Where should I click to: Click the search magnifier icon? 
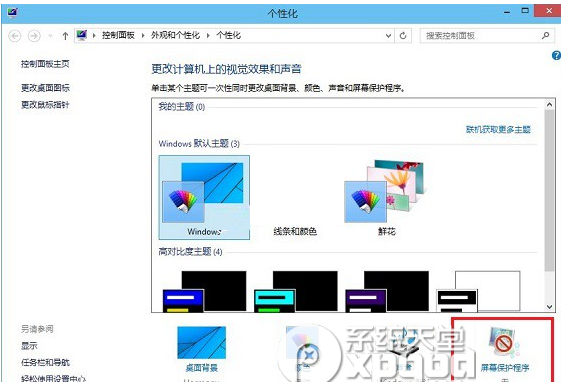(x=545, y=36)
